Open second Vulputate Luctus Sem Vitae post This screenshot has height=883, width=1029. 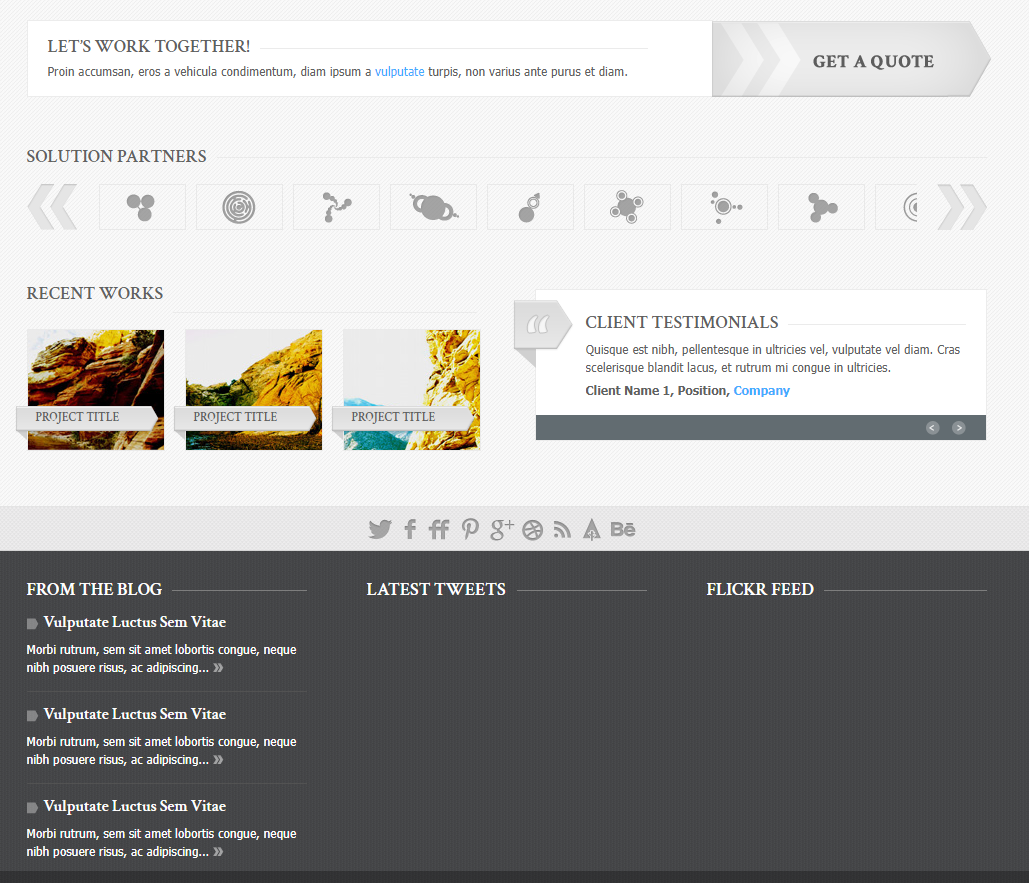click(x=135, y=714)
